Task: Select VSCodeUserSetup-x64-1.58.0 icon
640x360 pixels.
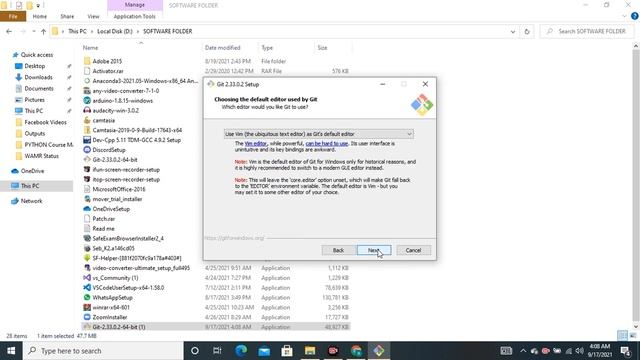Action: point(87,288)
